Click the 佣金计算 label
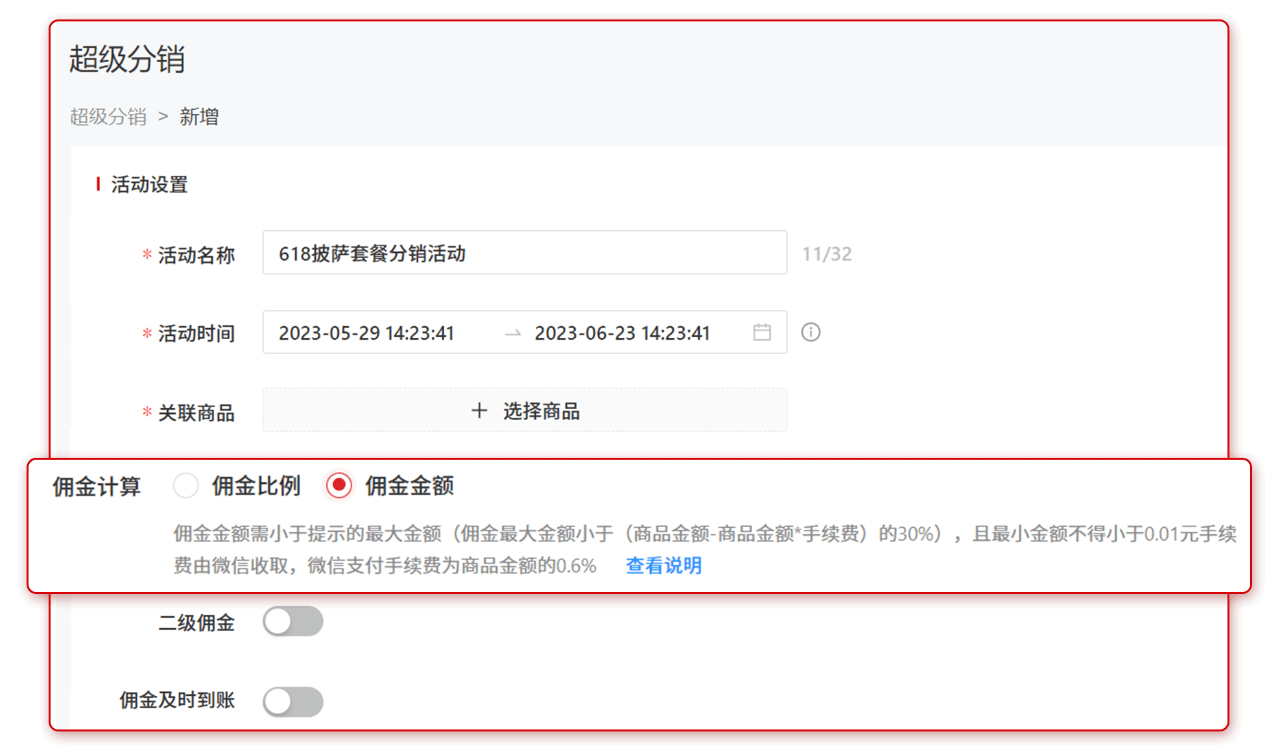The image size is (1280, 756). coord(97,487)
